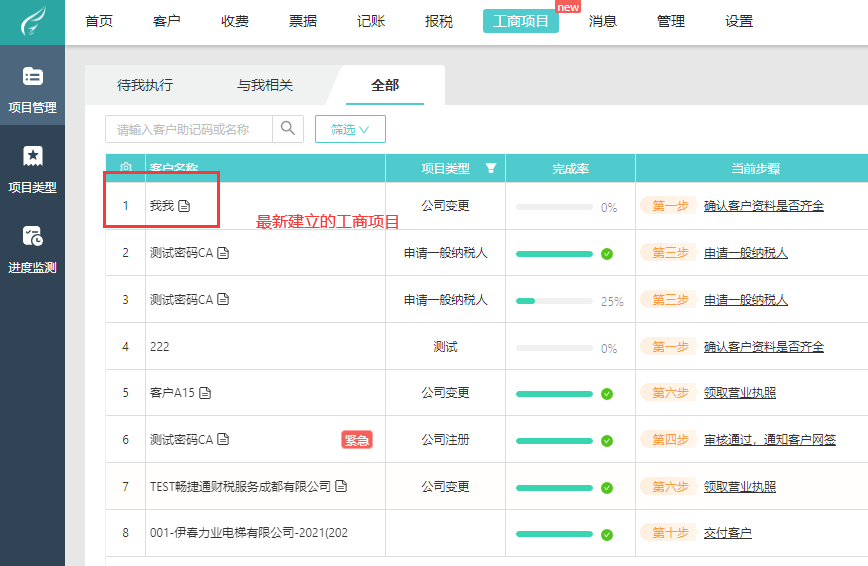Switch to the 与我相关 tab

[x=265, y=85]
